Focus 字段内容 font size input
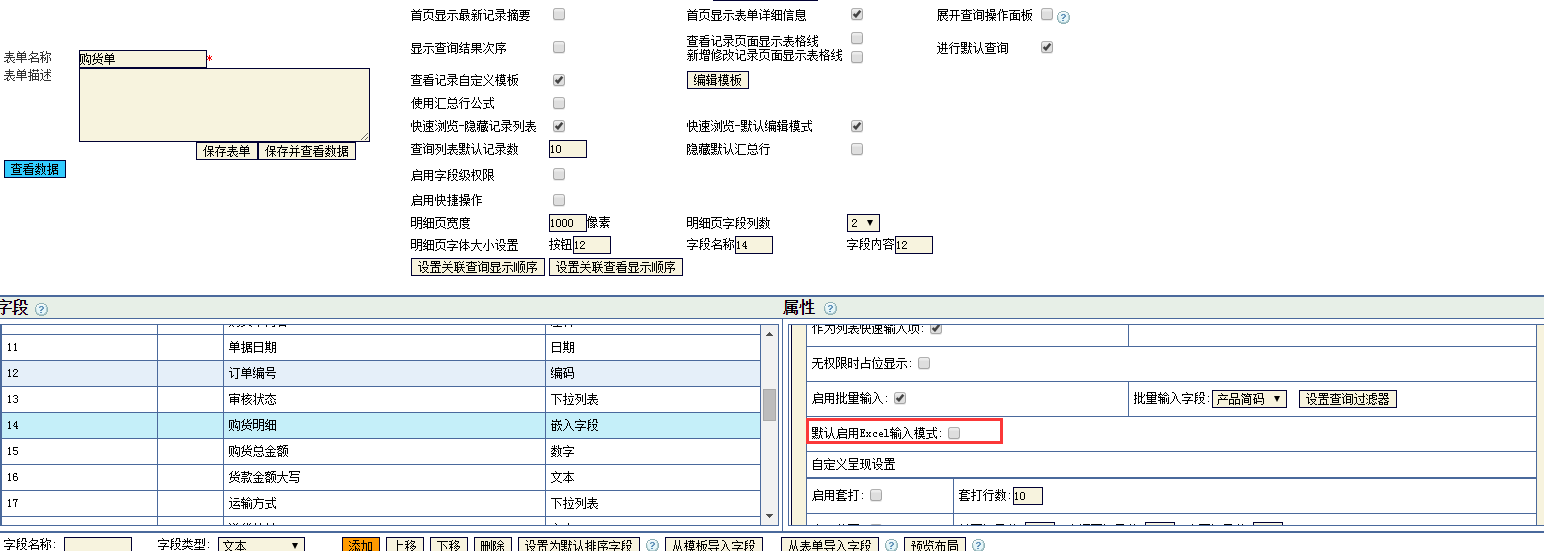The height and width of the screenshot is (551, 1544). pos(914,245)
